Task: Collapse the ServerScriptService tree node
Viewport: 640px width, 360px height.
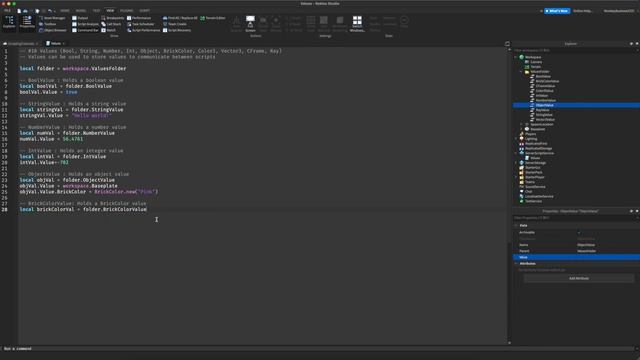Action: (516, 153)
